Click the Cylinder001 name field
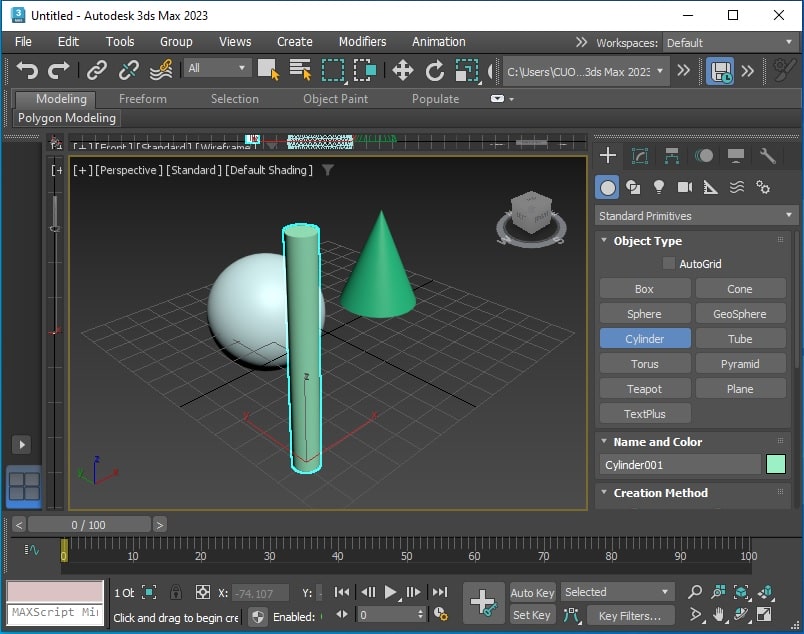This screenshot has height=634, width=804. (680, 465)
